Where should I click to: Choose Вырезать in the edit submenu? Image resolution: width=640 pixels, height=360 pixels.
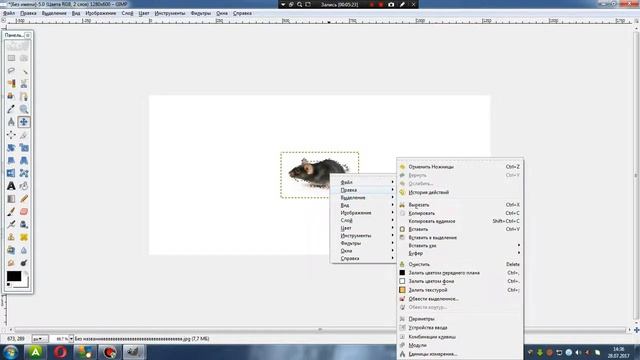[x=460, y=205]
